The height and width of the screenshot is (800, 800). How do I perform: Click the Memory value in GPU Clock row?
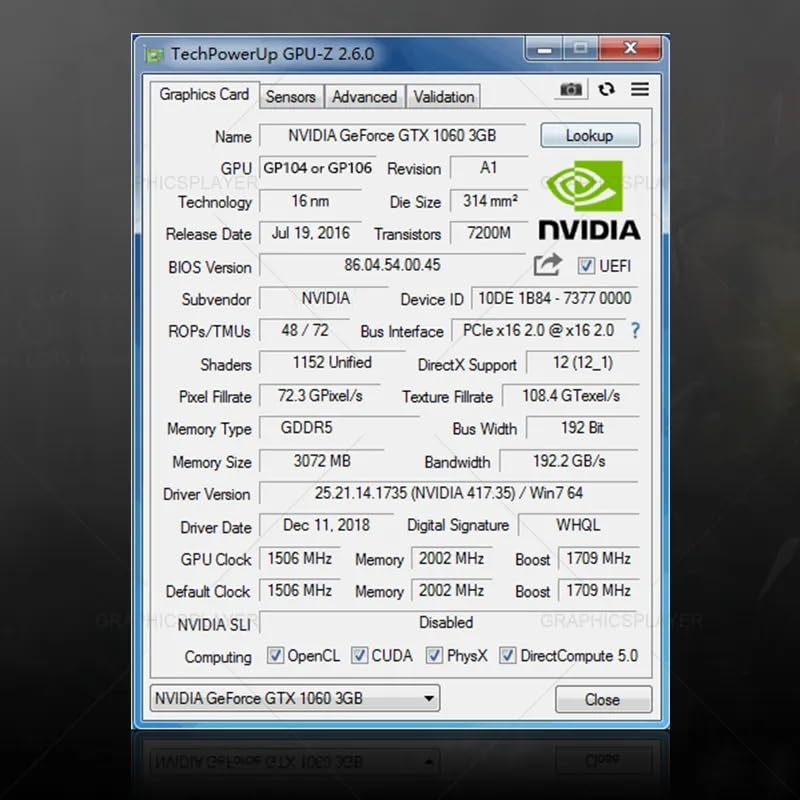pos(452,558)
